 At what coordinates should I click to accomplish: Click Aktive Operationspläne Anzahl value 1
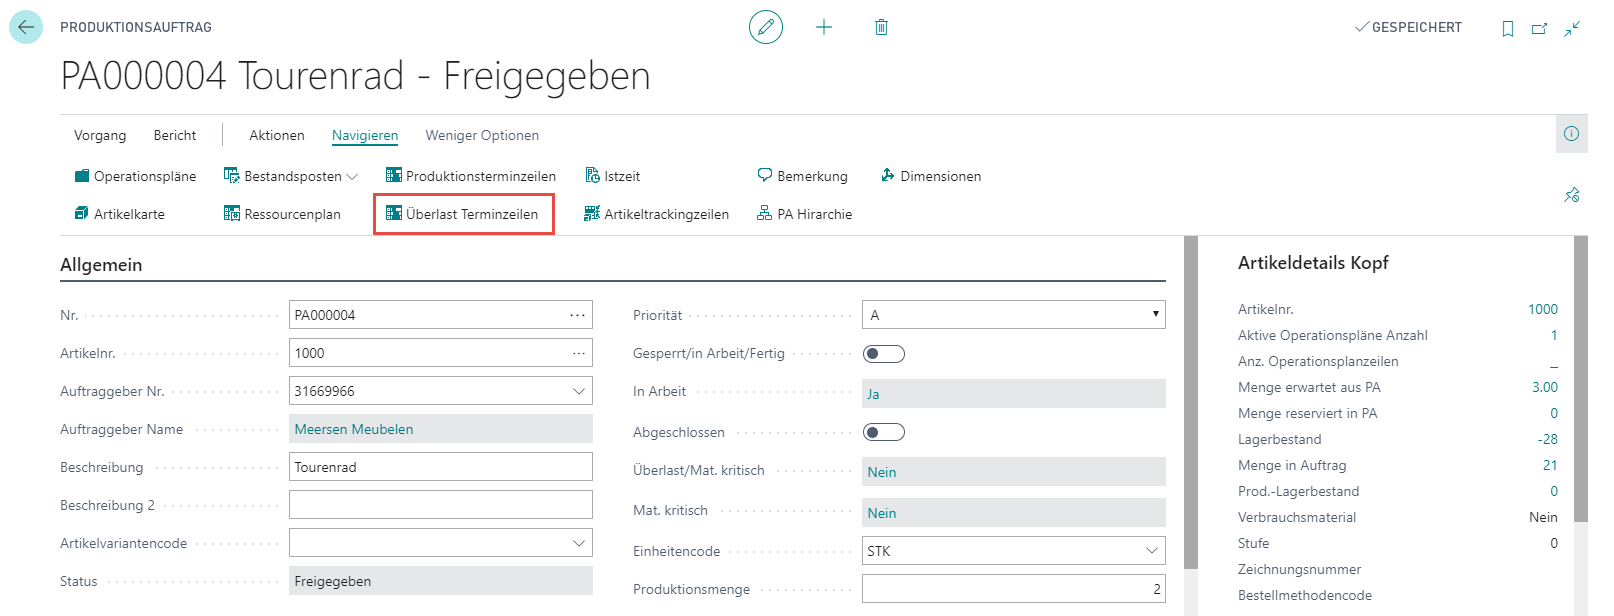coord(1554,335)
